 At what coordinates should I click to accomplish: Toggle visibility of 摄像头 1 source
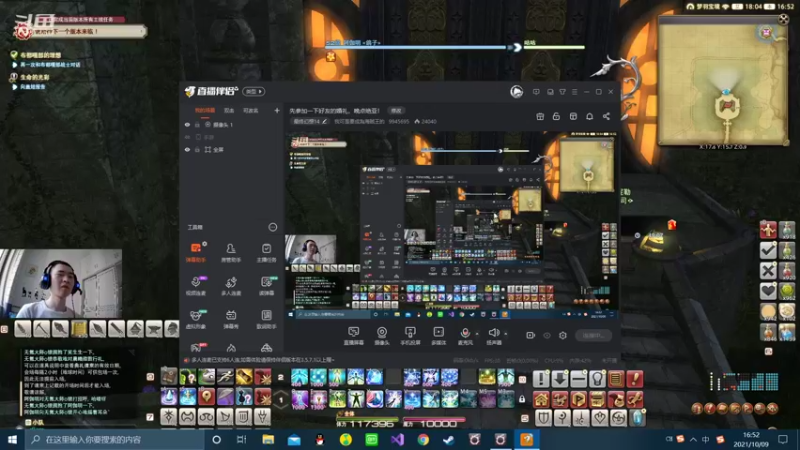(187, 124)
